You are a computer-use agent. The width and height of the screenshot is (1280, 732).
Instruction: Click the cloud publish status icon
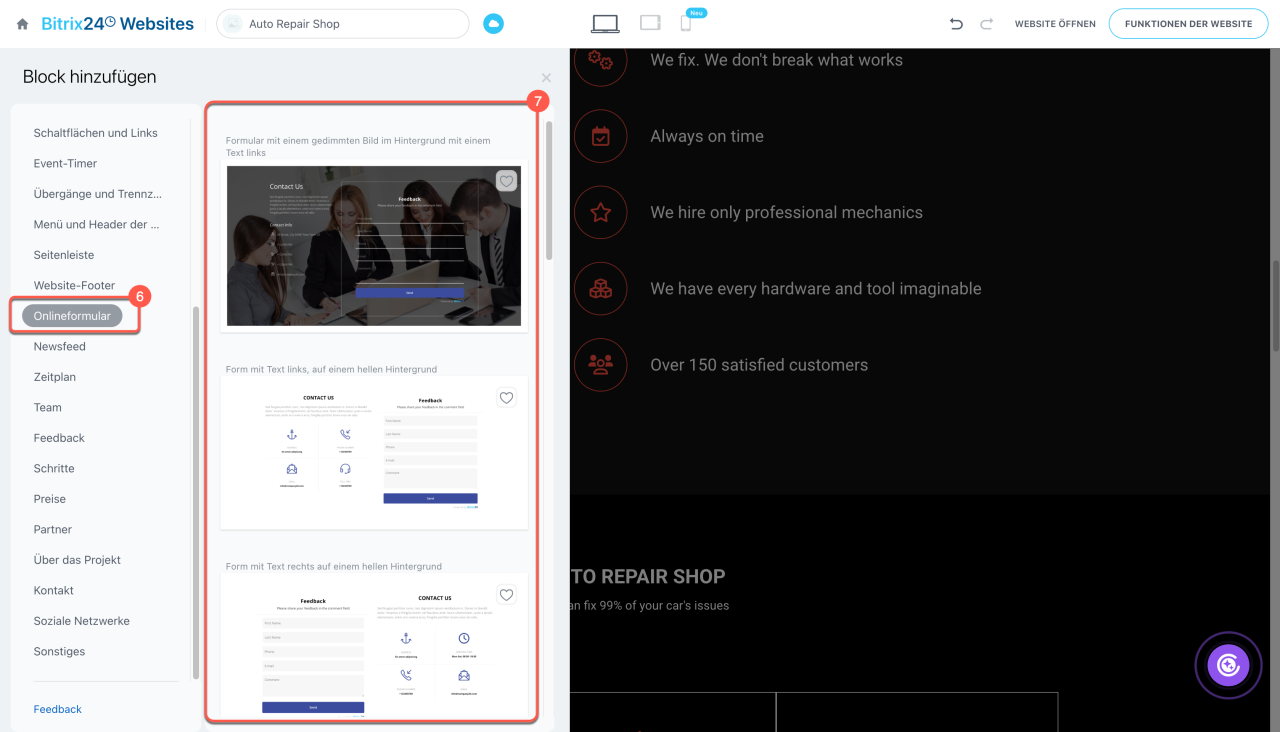pos(493,24)
